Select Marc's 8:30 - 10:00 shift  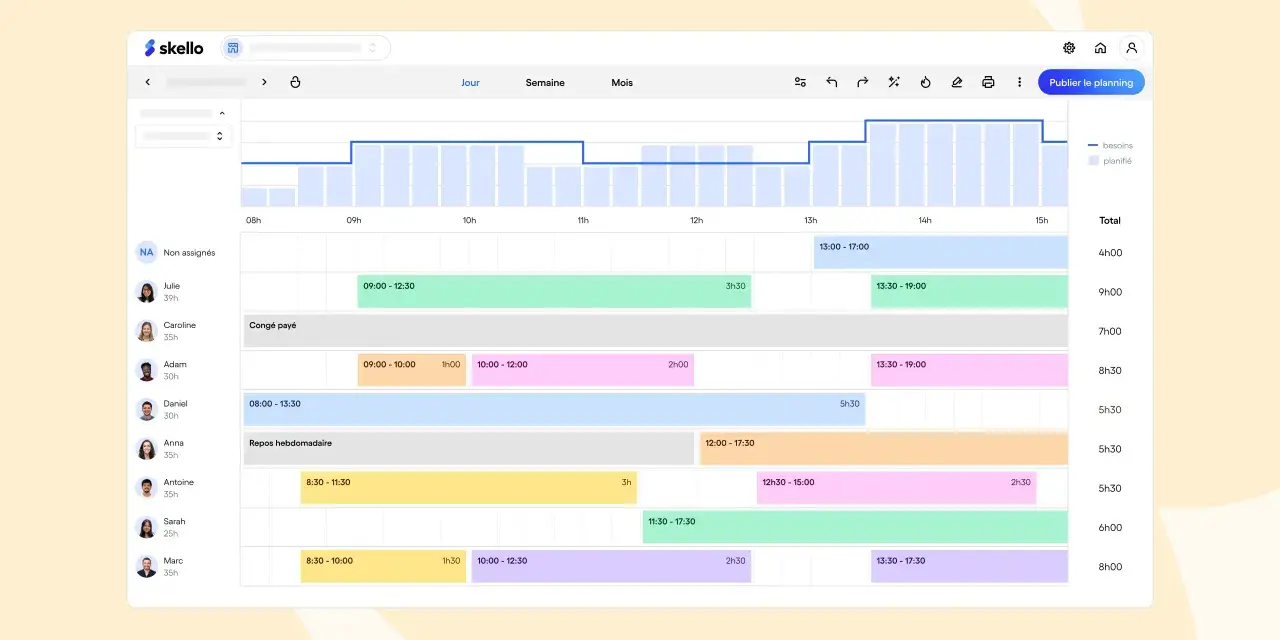point(383,566)
